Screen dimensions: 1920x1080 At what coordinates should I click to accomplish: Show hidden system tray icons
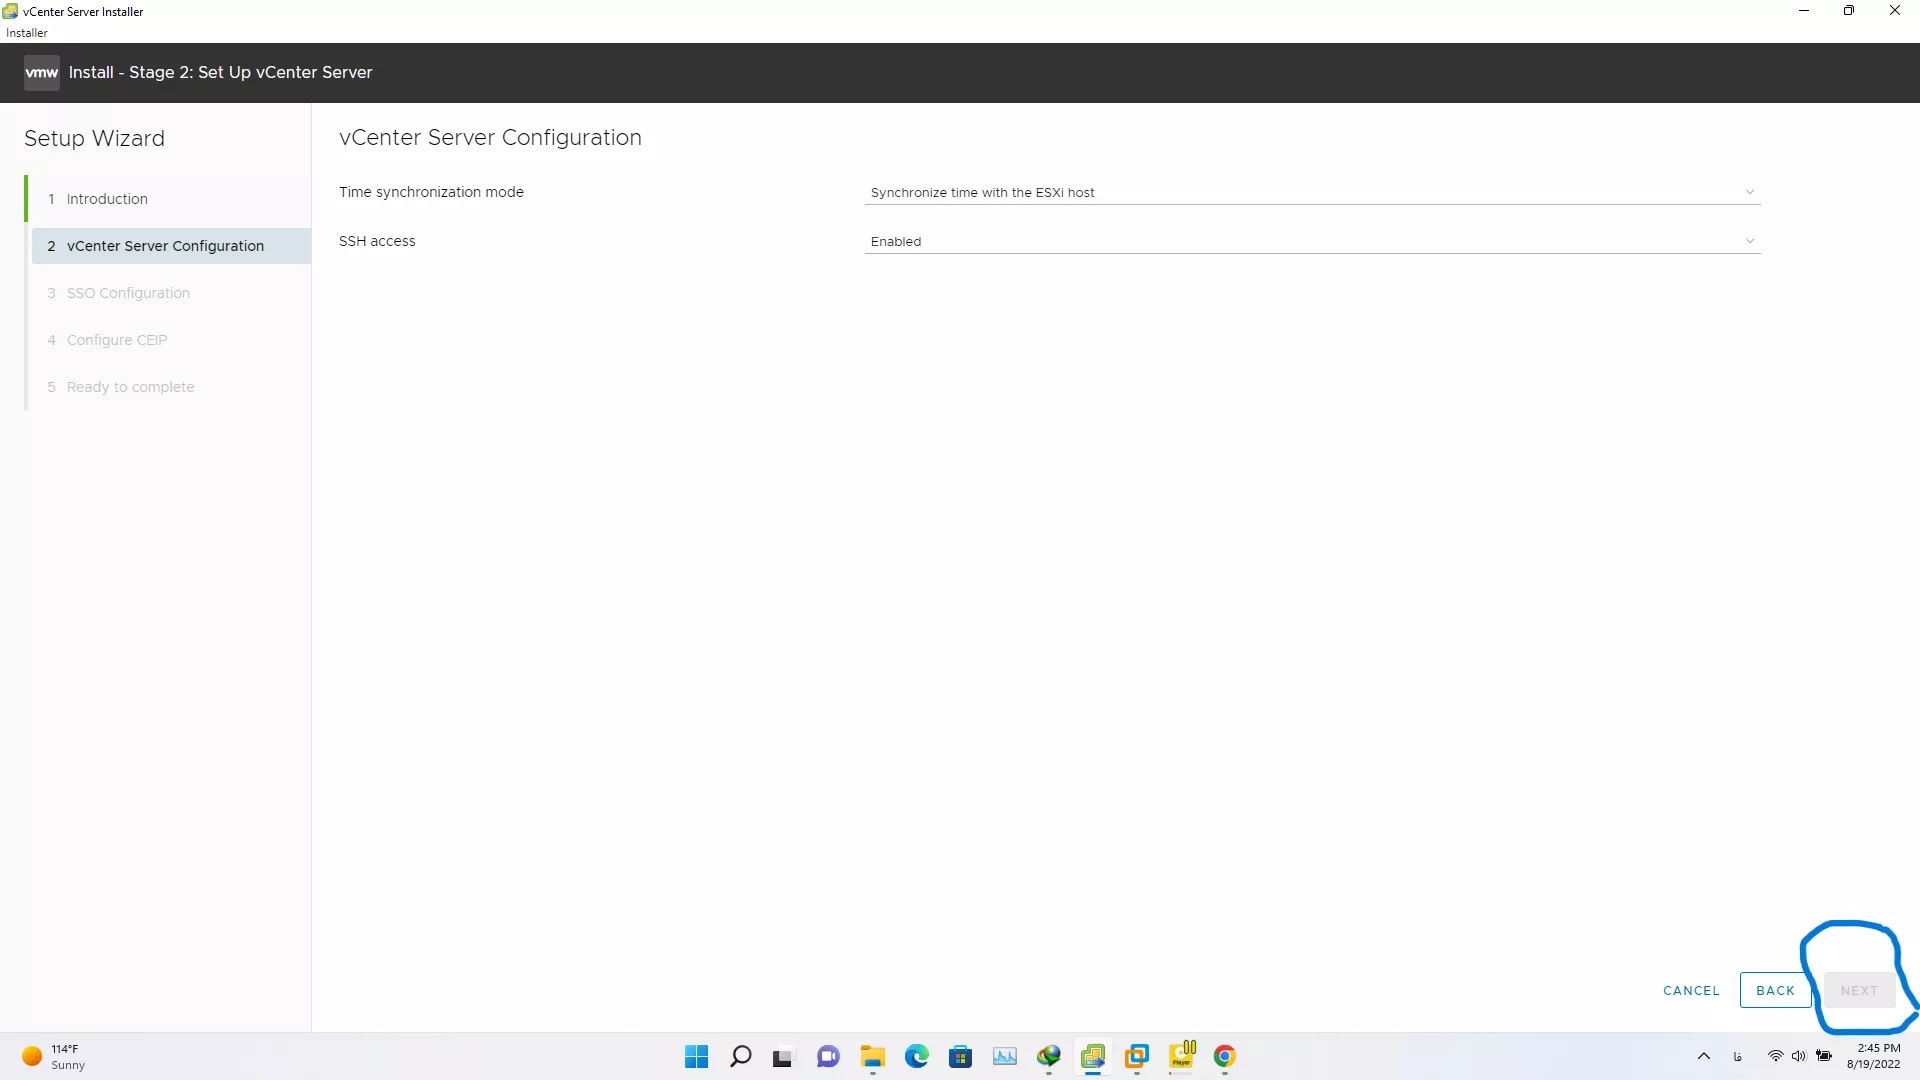(1704, 1056)
